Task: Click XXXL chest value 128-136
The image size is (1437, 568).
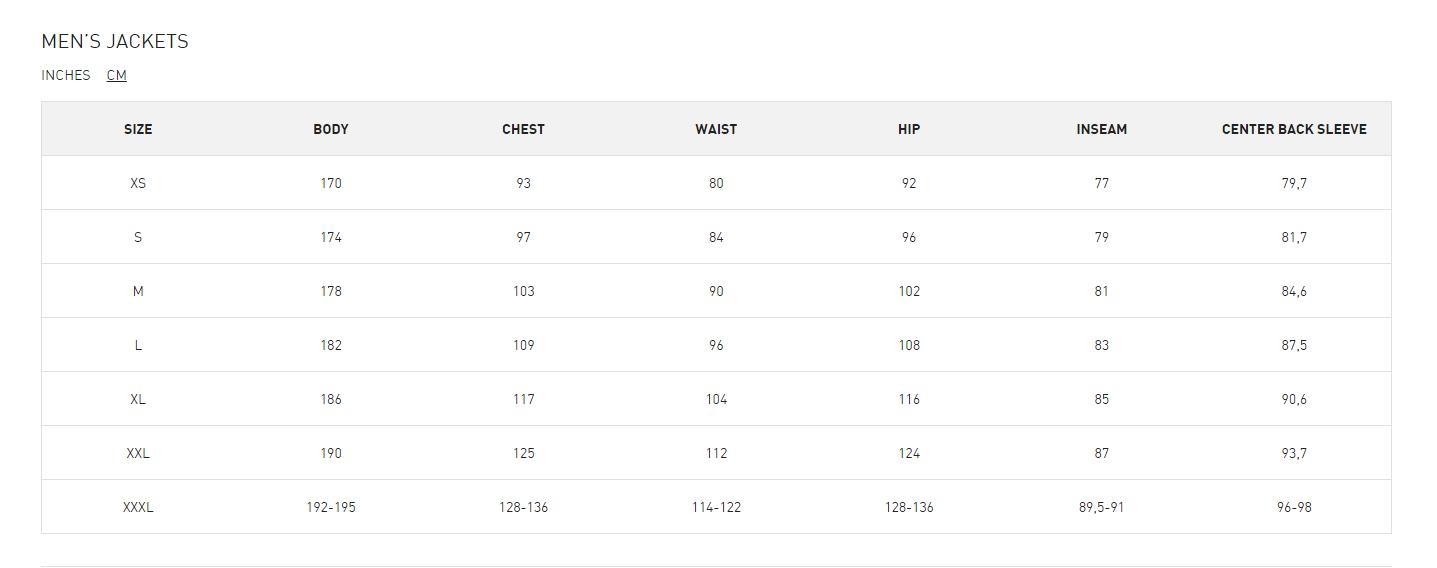Action: (x=524, y=507)
